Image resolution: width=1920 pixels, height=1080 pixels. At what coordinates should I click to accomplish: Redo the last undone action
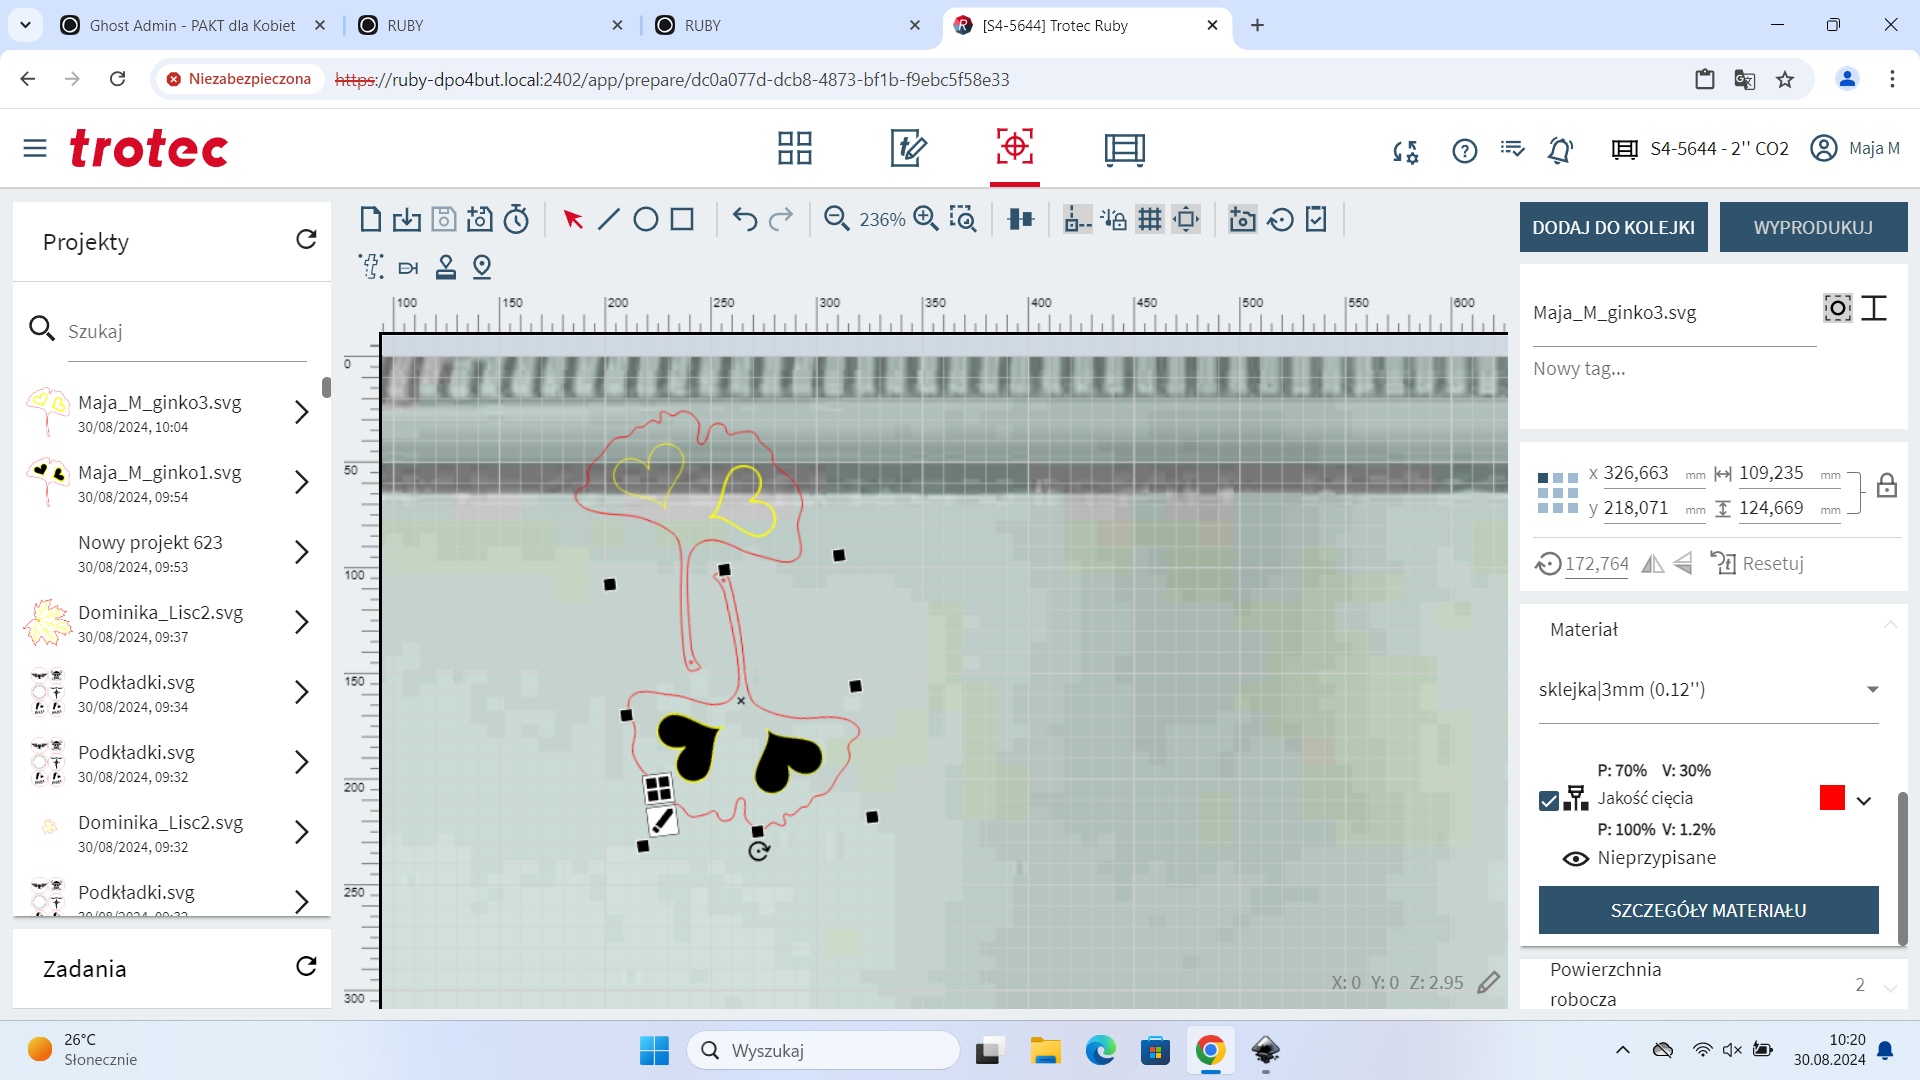tap(781, 219)
